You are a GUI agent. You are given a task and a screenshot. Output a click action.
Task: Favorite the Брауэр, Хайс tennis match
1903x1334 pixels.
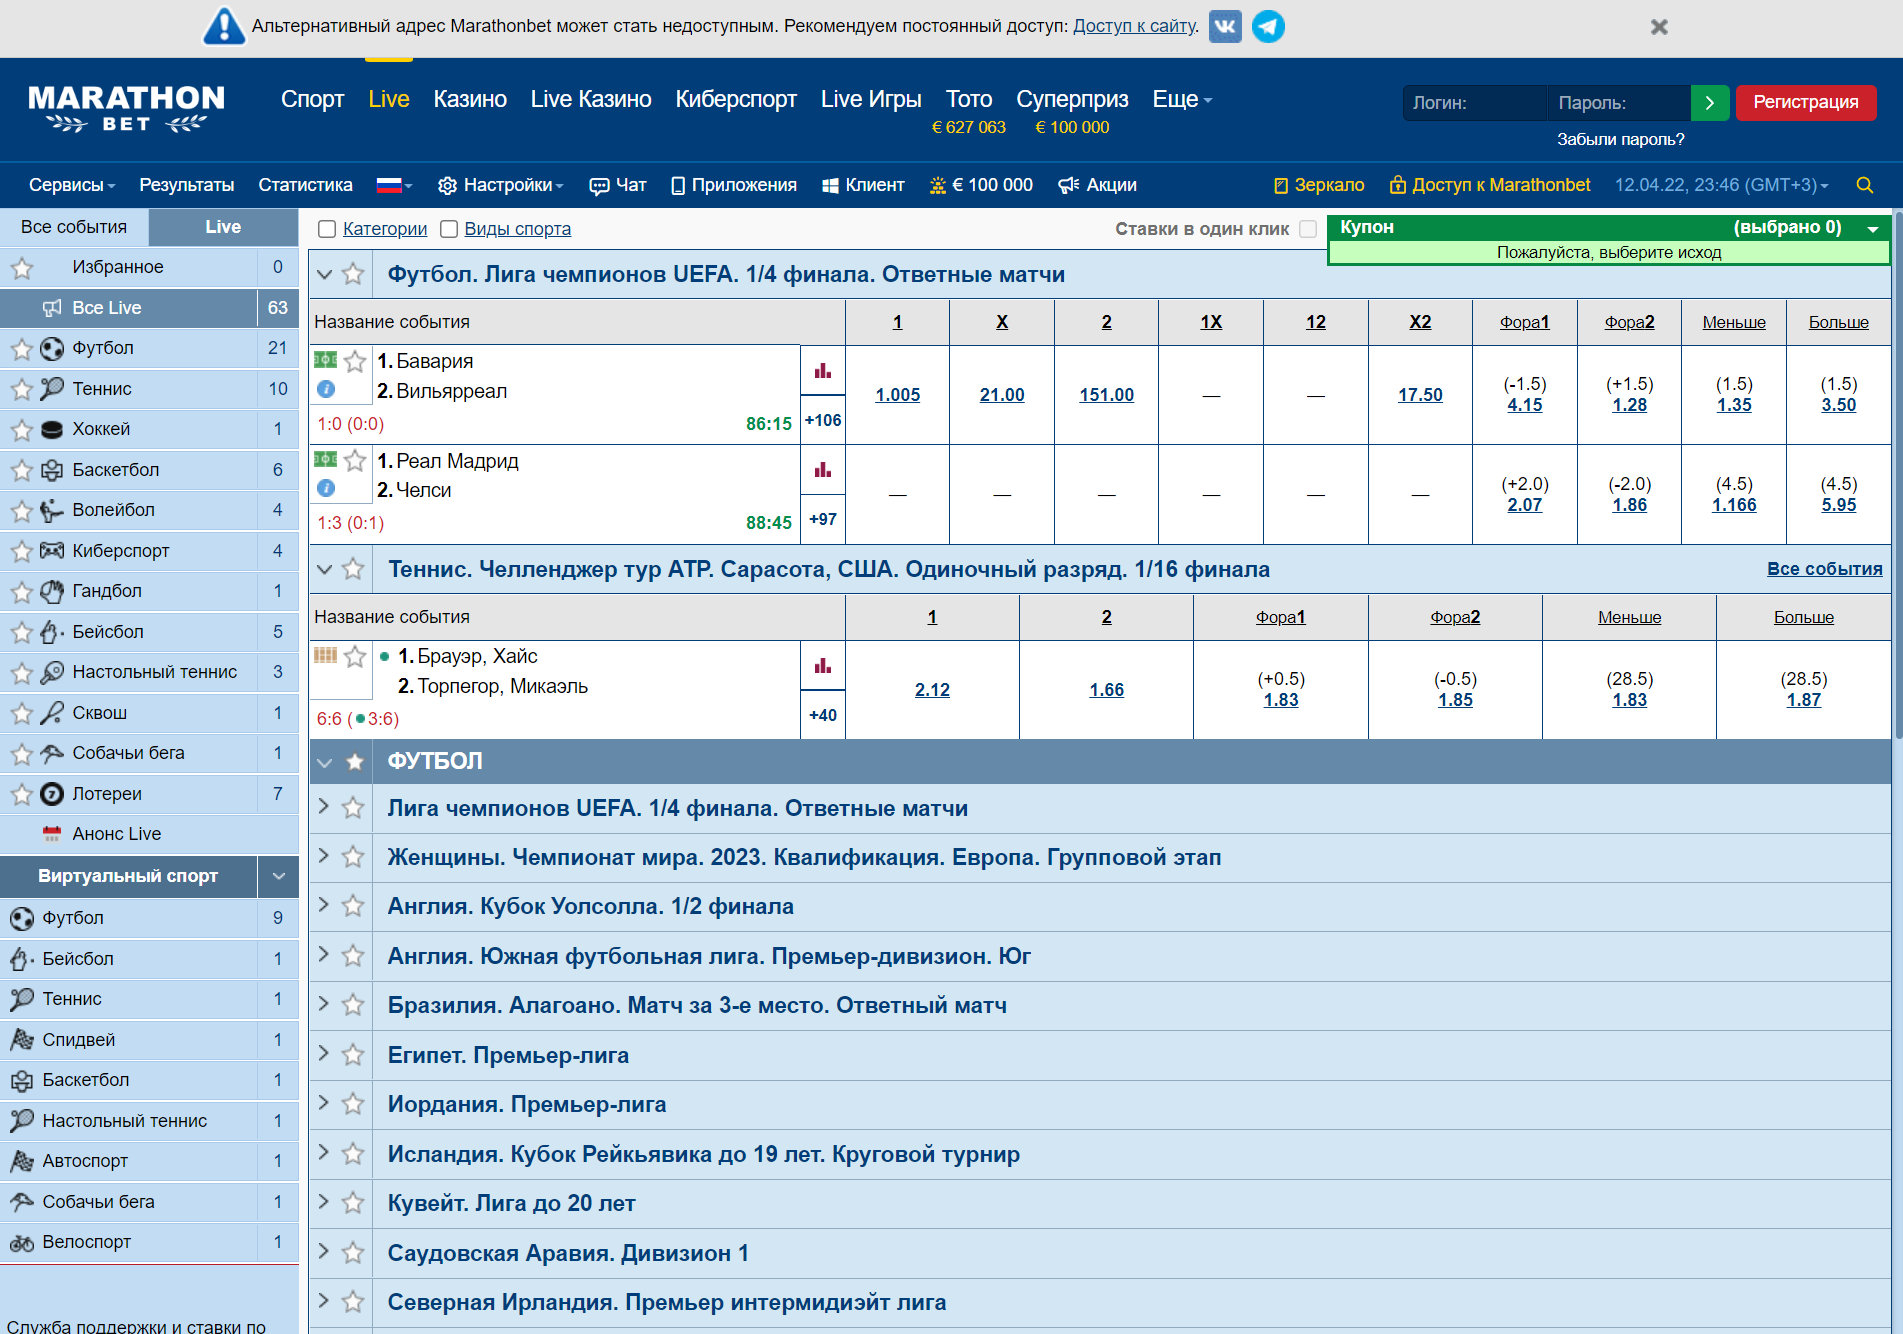[x=355, y=656]
